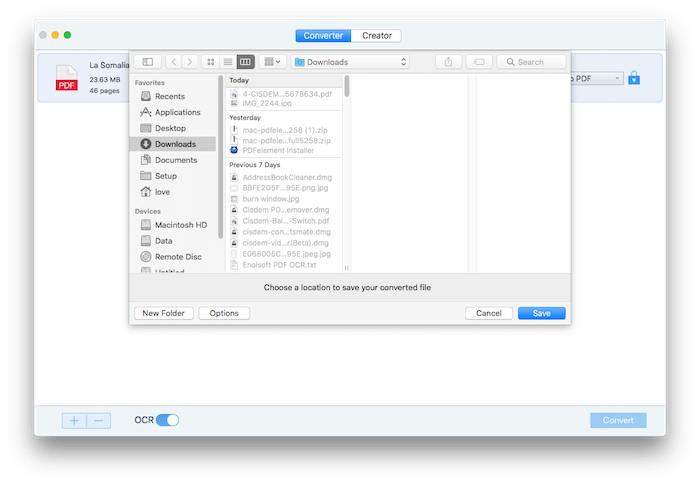Viewport: 700px width, 485px height.
Task: Click the Applications sidebar icon
Action: (146, 113)
